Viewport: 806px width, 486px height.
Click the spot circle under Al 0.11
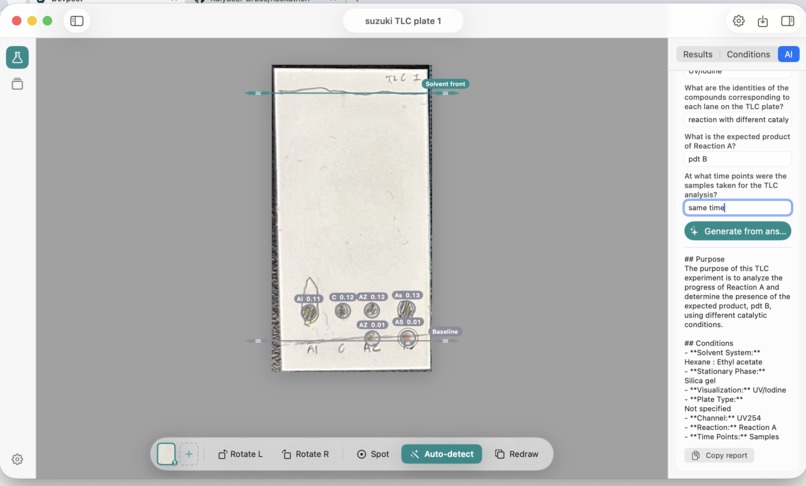pyautogui.click(x=309, y=313)
